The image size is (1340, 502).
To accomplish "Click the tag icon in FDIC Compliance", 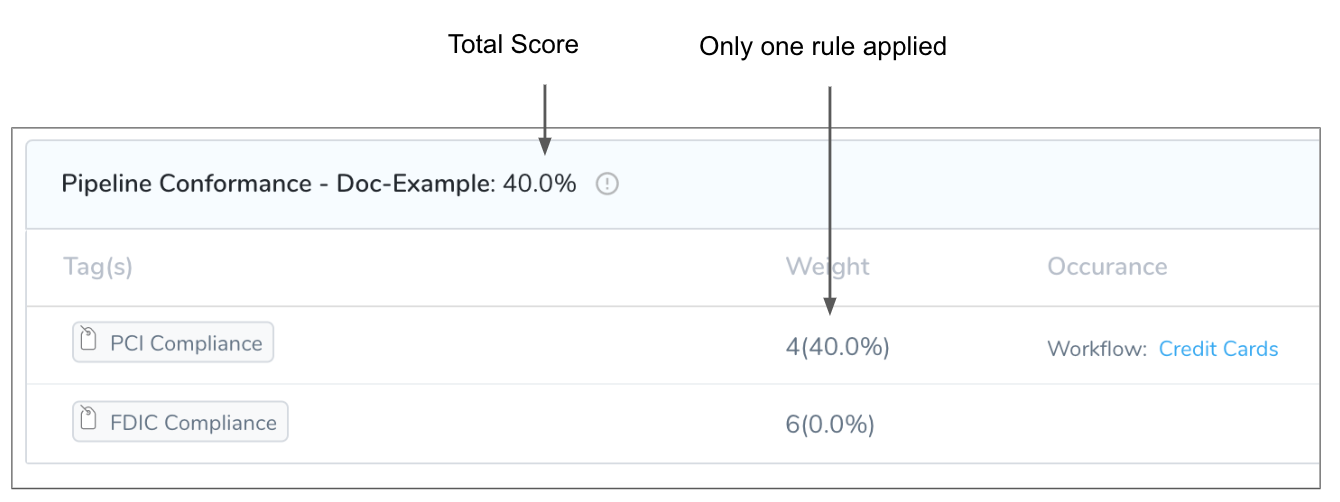I will pos(90,420).
